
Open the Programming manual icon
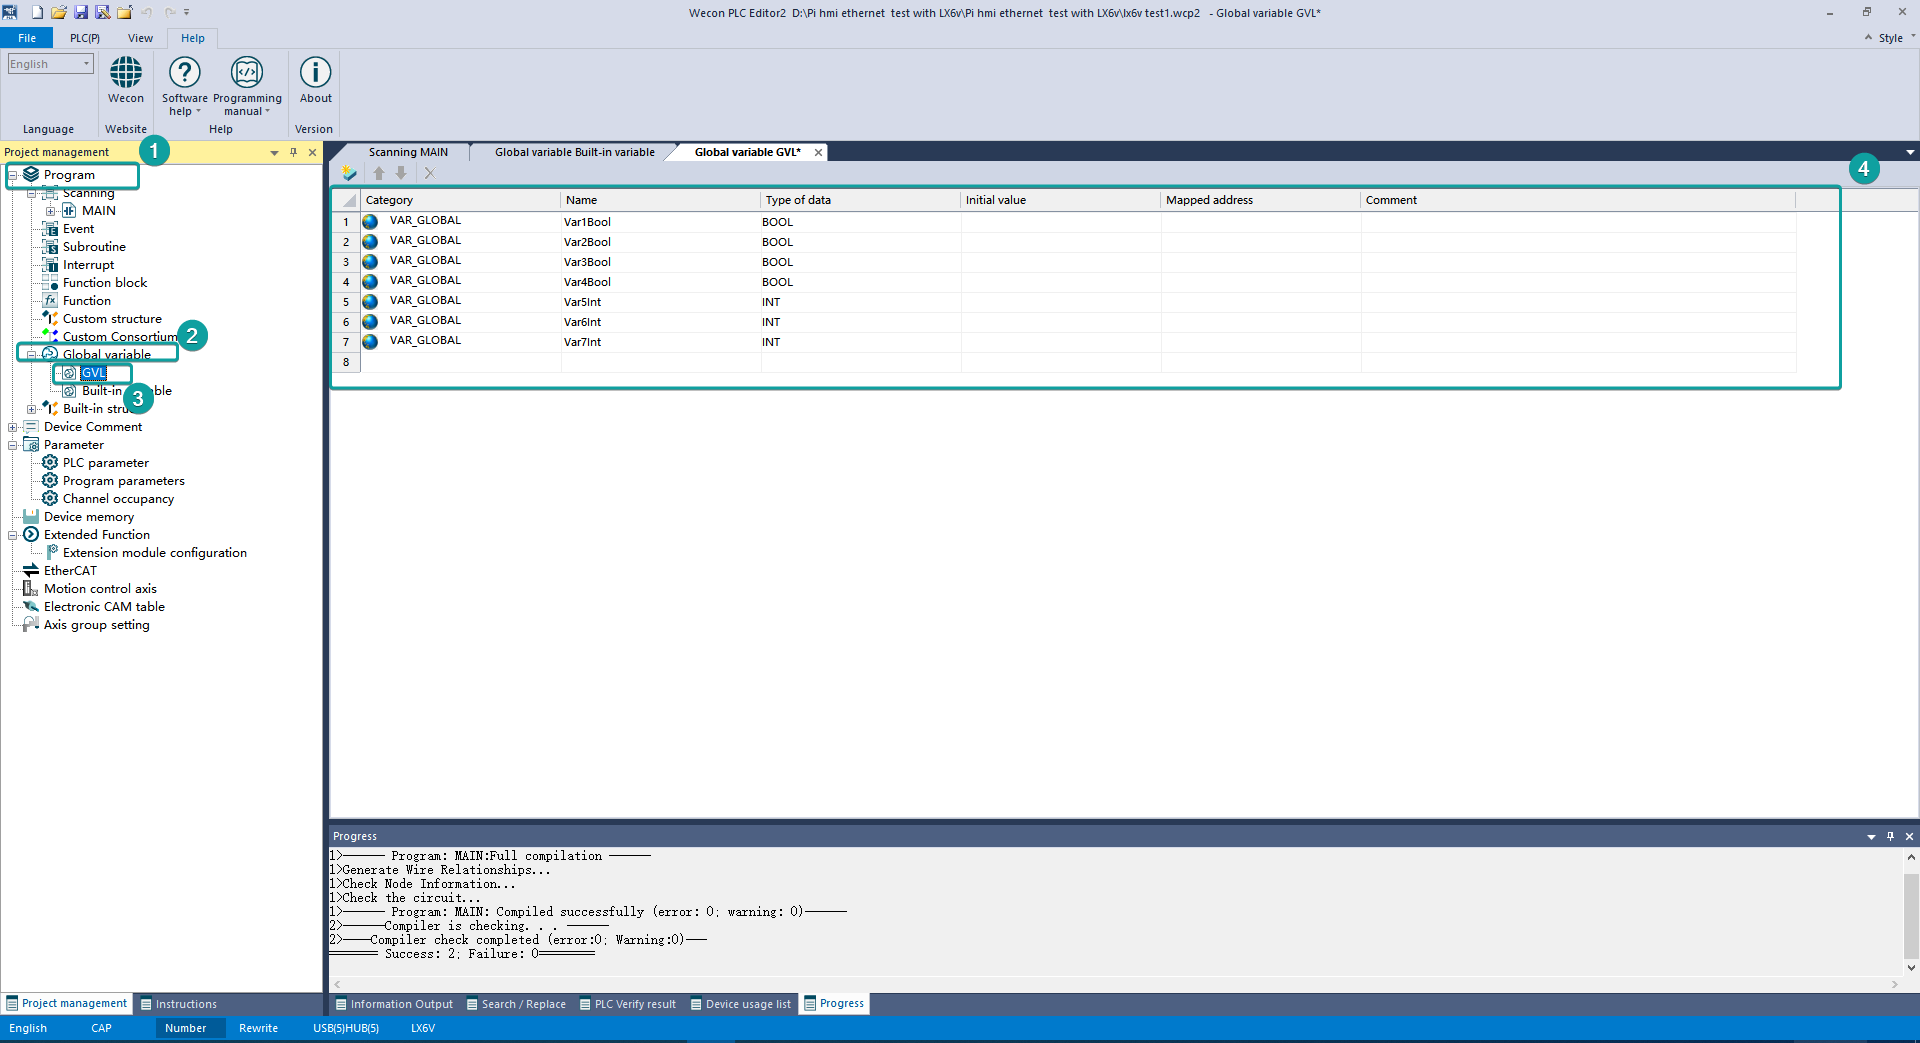click(247, 72)
